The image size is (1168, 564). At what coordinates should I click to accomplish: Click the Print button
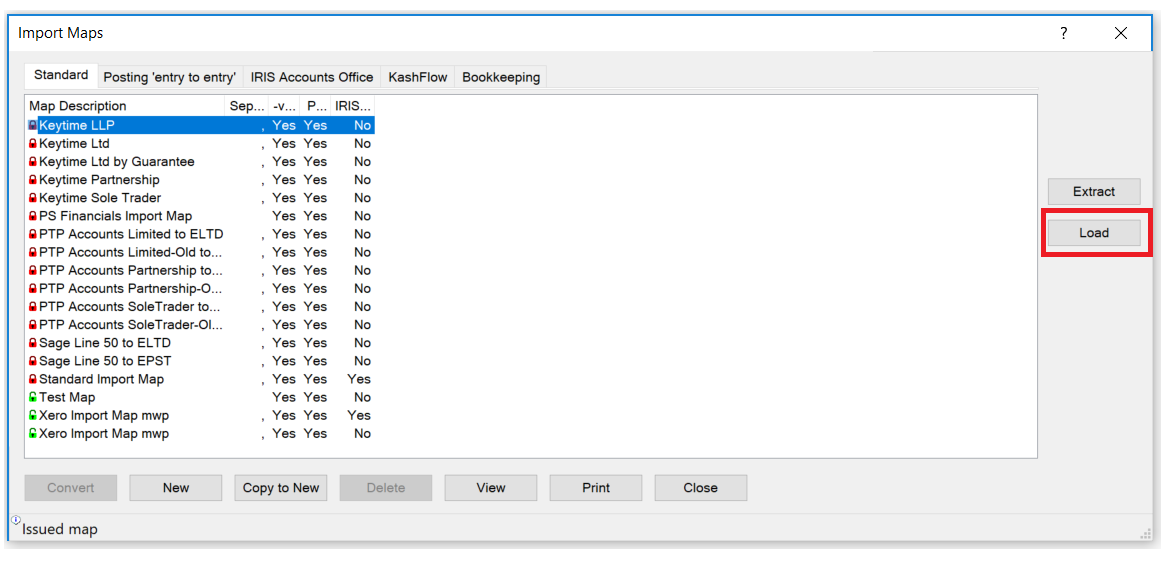[x=596, y=488]
